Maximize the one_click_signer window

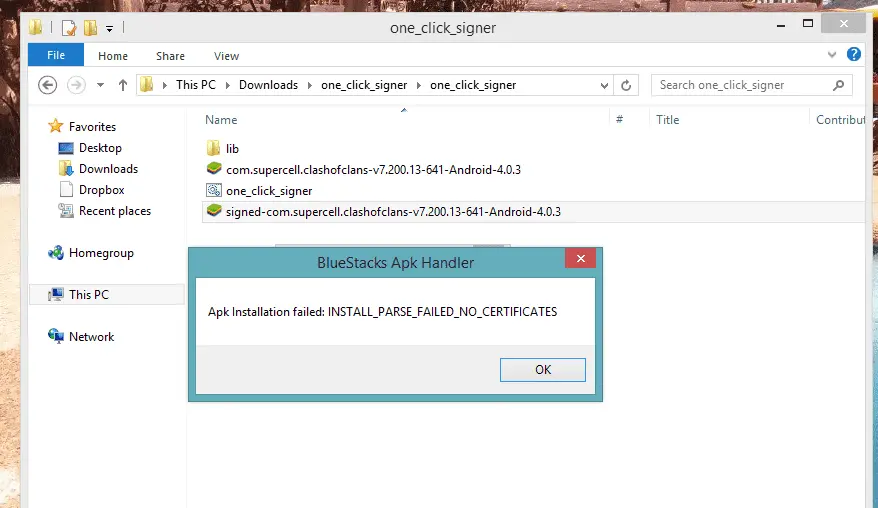tap(807, 24)
